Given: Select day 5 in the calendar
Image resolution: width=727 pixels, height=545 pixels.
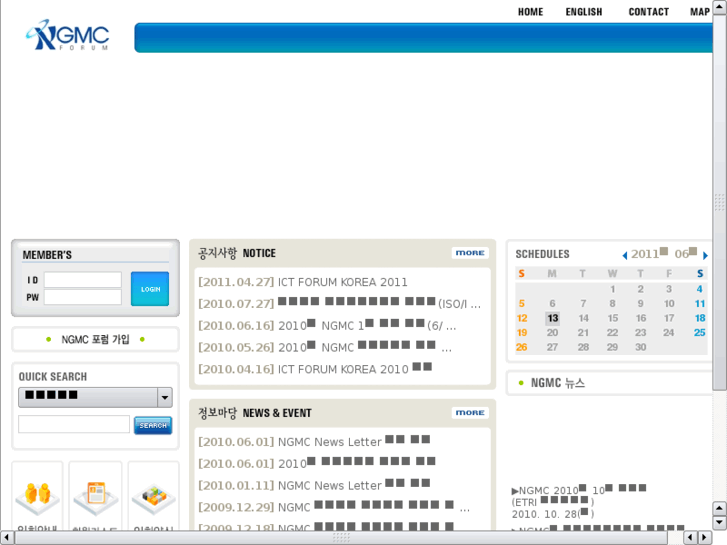Looking at the screenshot, I should pyautogui.click(x=522, y=303).
